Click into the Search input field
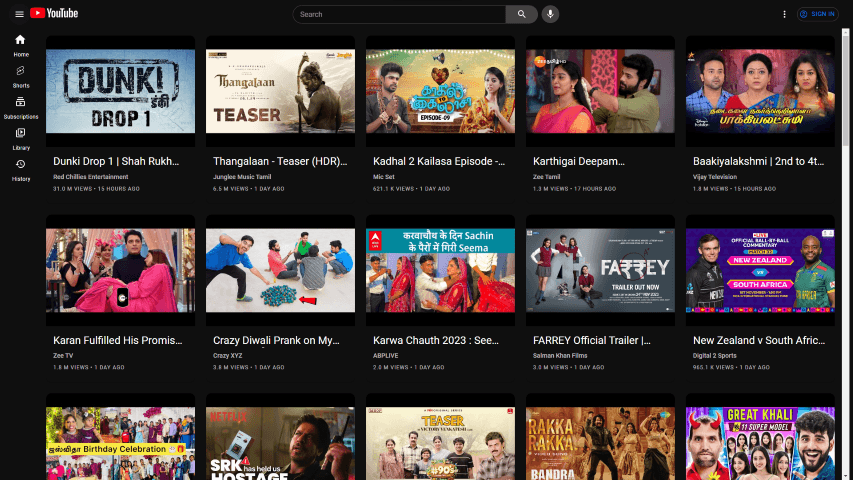Viewport: 853px width, 480px height. 400,14
